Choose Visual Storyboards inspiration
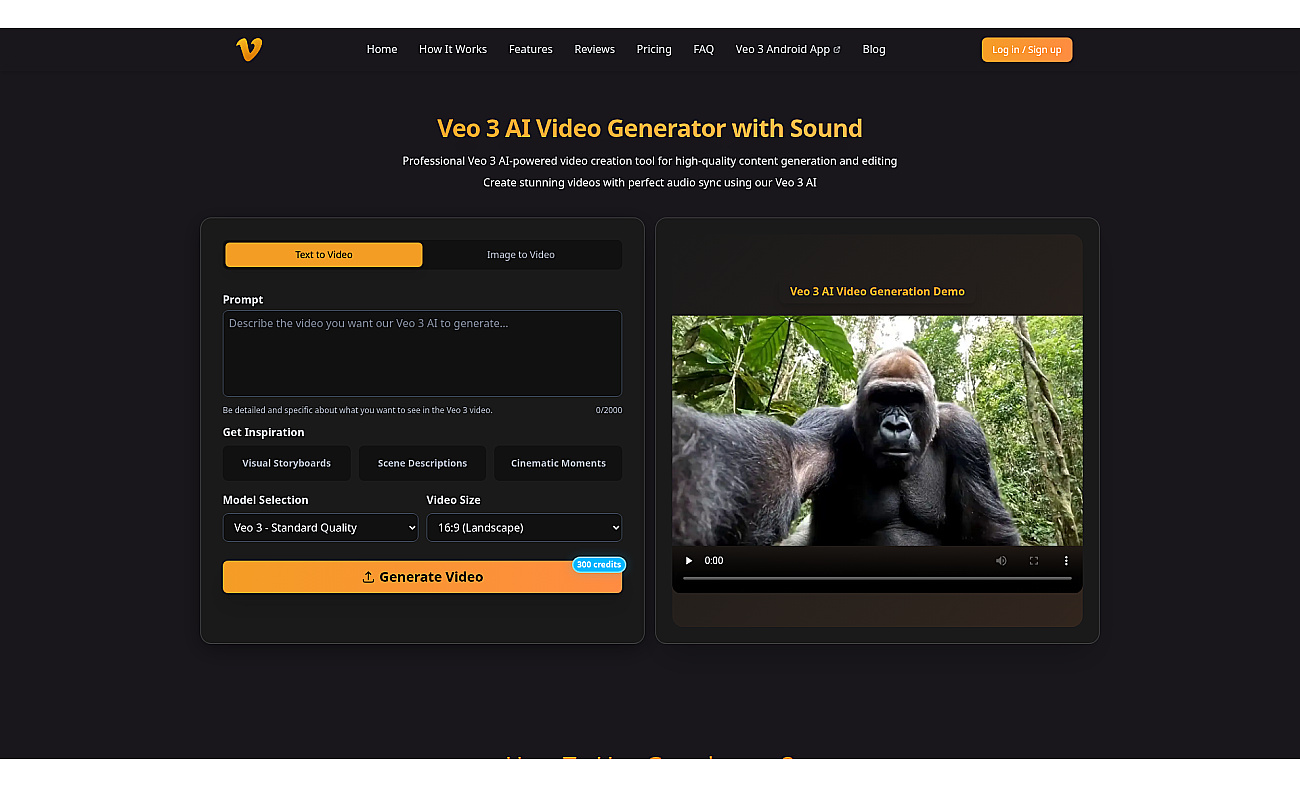Screen dimensions: 1300x788 coord(286,463)
